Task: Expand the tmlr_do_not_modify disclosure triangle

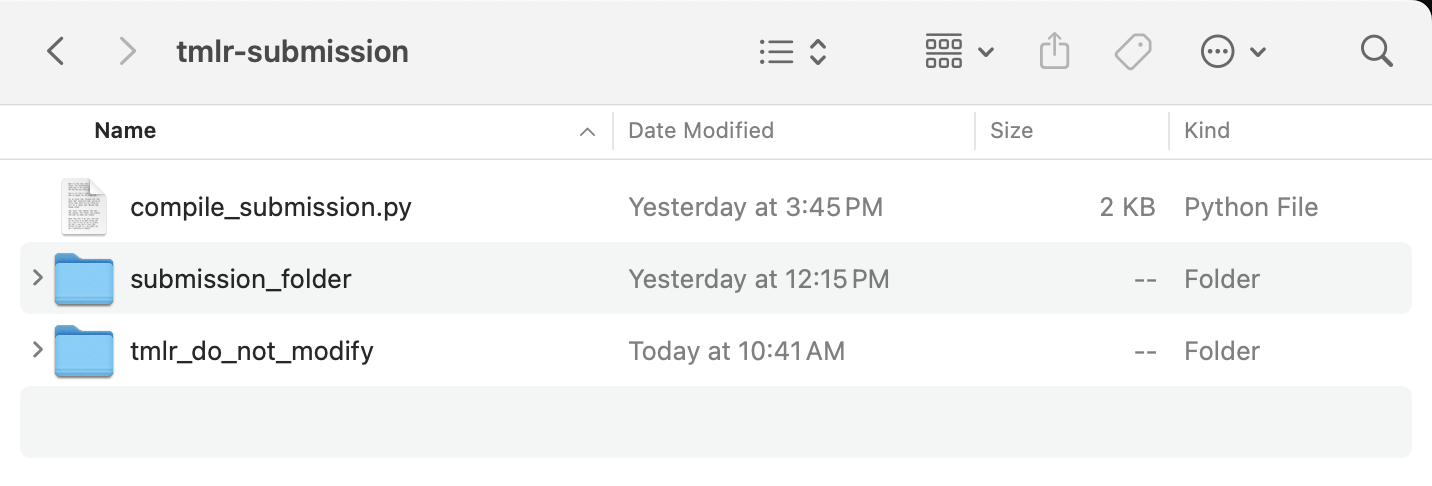Action: pos(38,350)
